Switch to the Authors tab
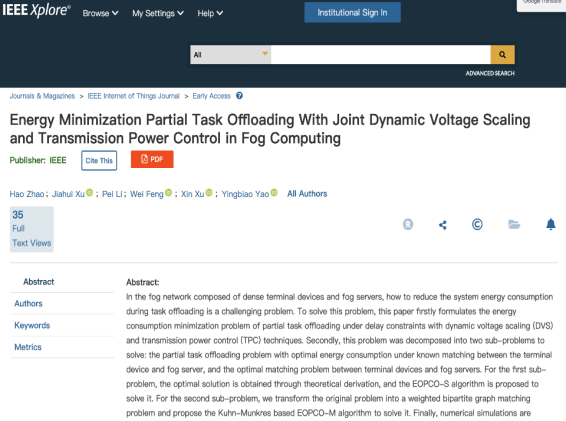 28,304
